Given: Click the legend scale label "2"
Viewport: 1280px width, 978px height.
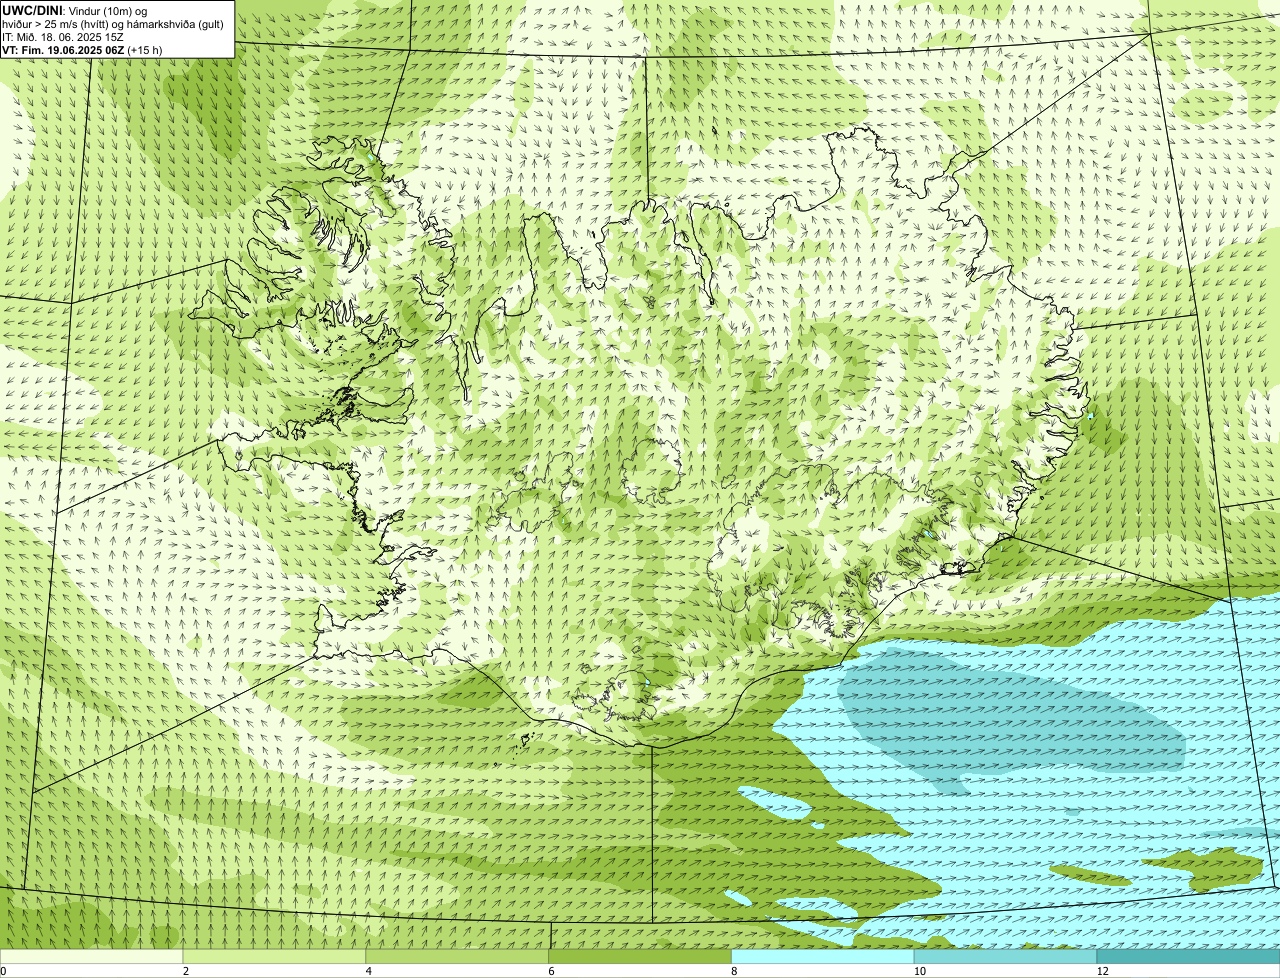Looking at the screenshot, I should click(x=186, y=971).
